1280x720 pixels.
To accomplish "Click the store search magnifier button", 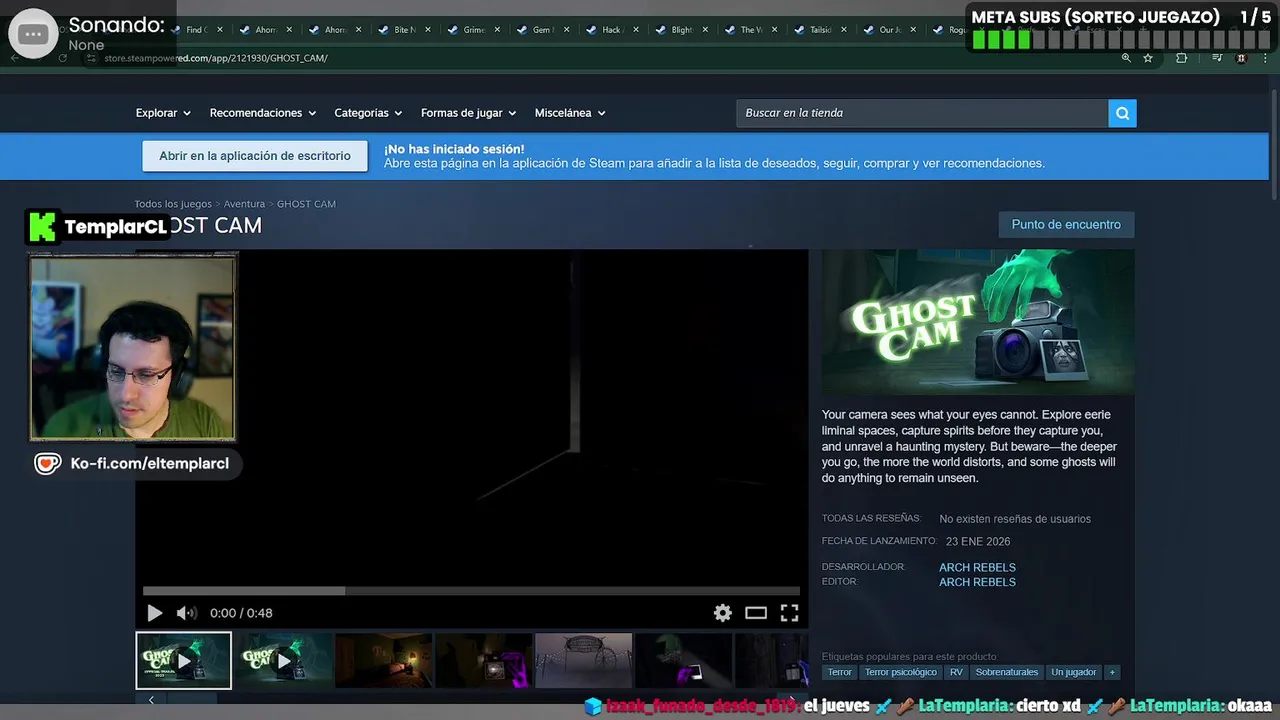I will [x=1122, y=113].
